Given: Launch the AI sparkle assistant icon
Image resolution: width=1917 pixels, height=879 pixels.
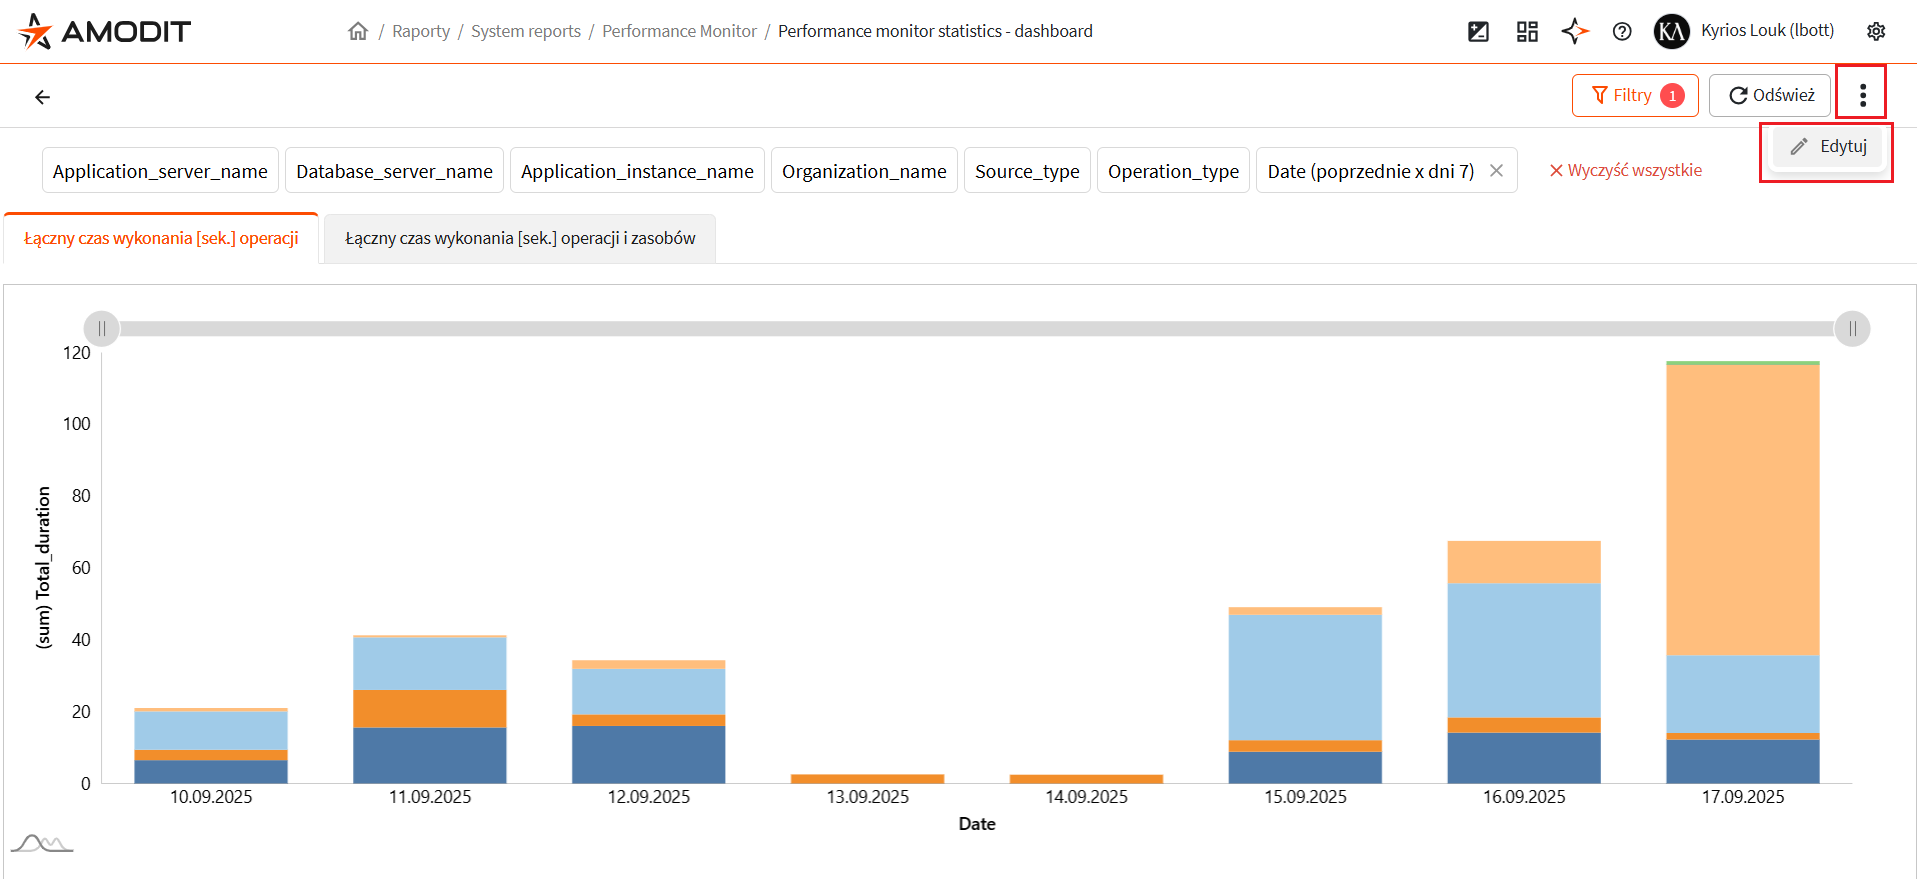Looking at the screenshot, I should 1575,31.
